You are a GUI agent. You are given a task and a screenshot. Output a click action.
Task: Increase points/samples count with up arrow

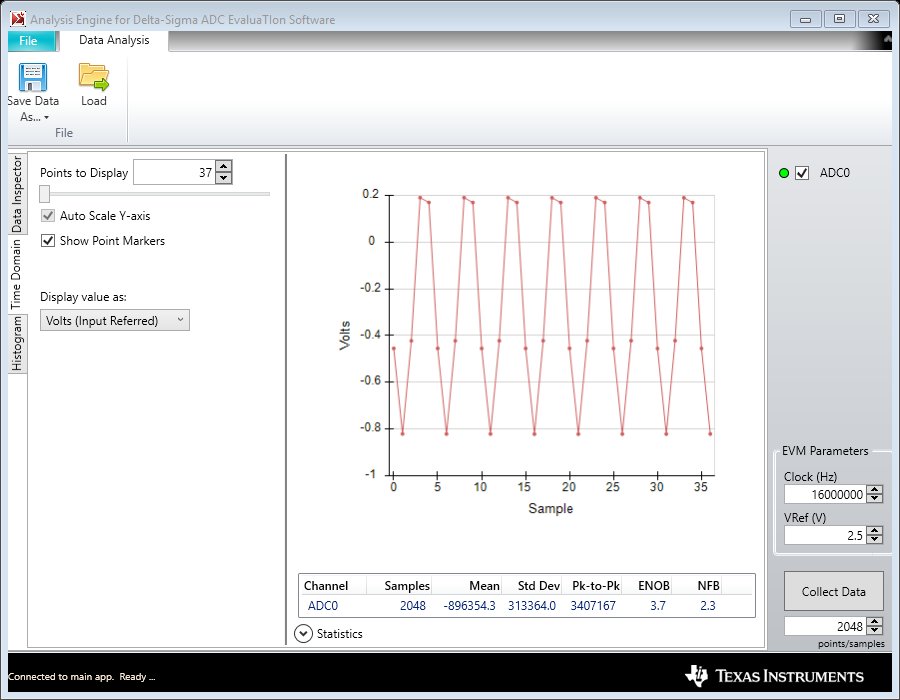pos(875,621)
